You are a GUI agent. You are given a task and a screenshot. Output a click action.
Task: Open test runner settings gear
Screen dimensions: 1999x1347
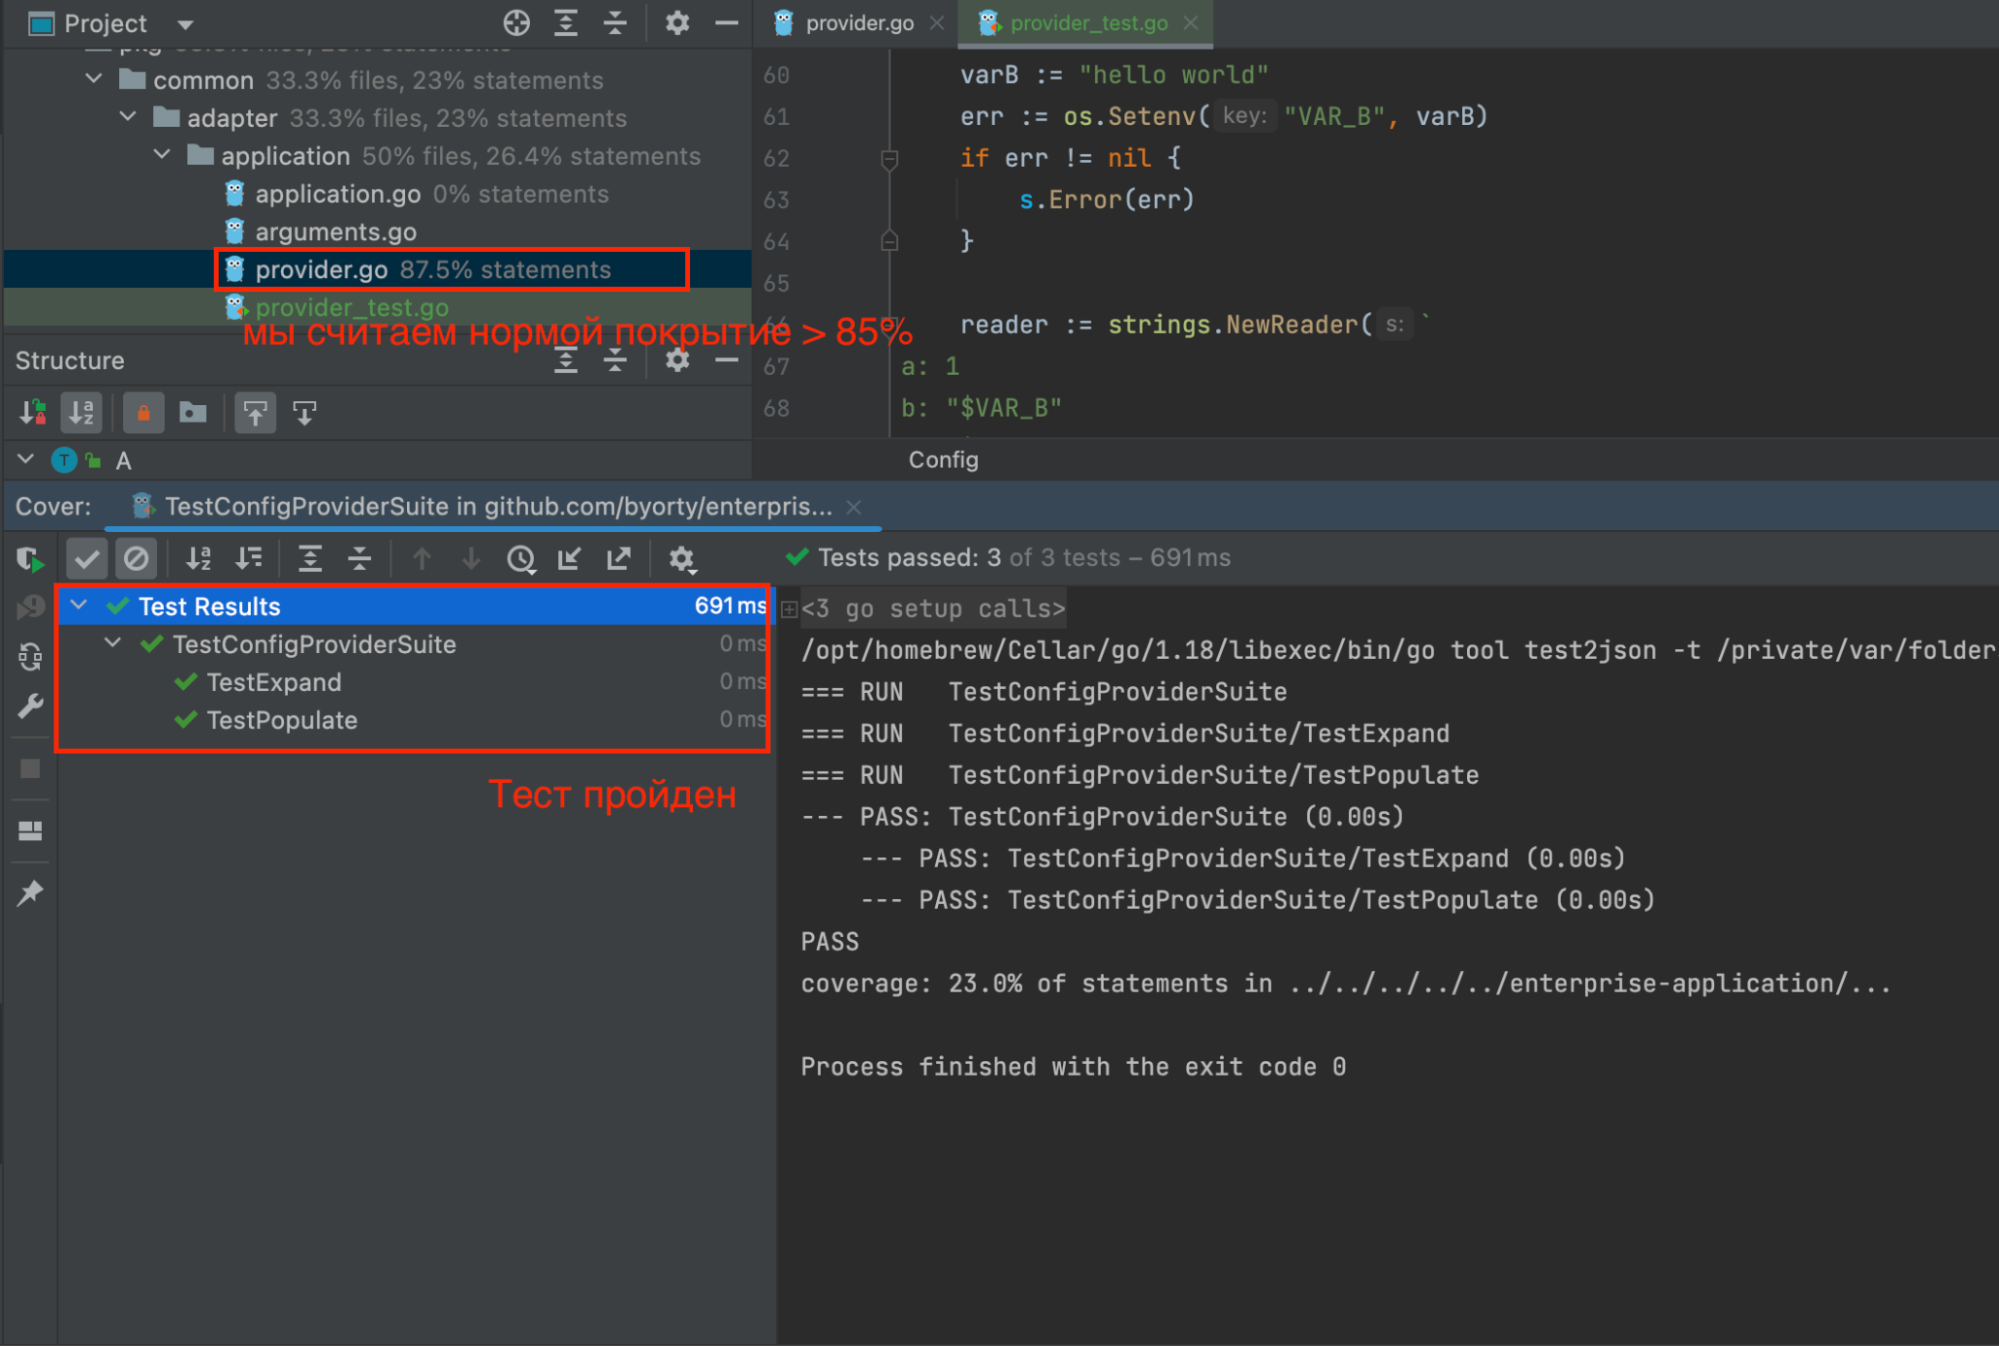point(682,558)
